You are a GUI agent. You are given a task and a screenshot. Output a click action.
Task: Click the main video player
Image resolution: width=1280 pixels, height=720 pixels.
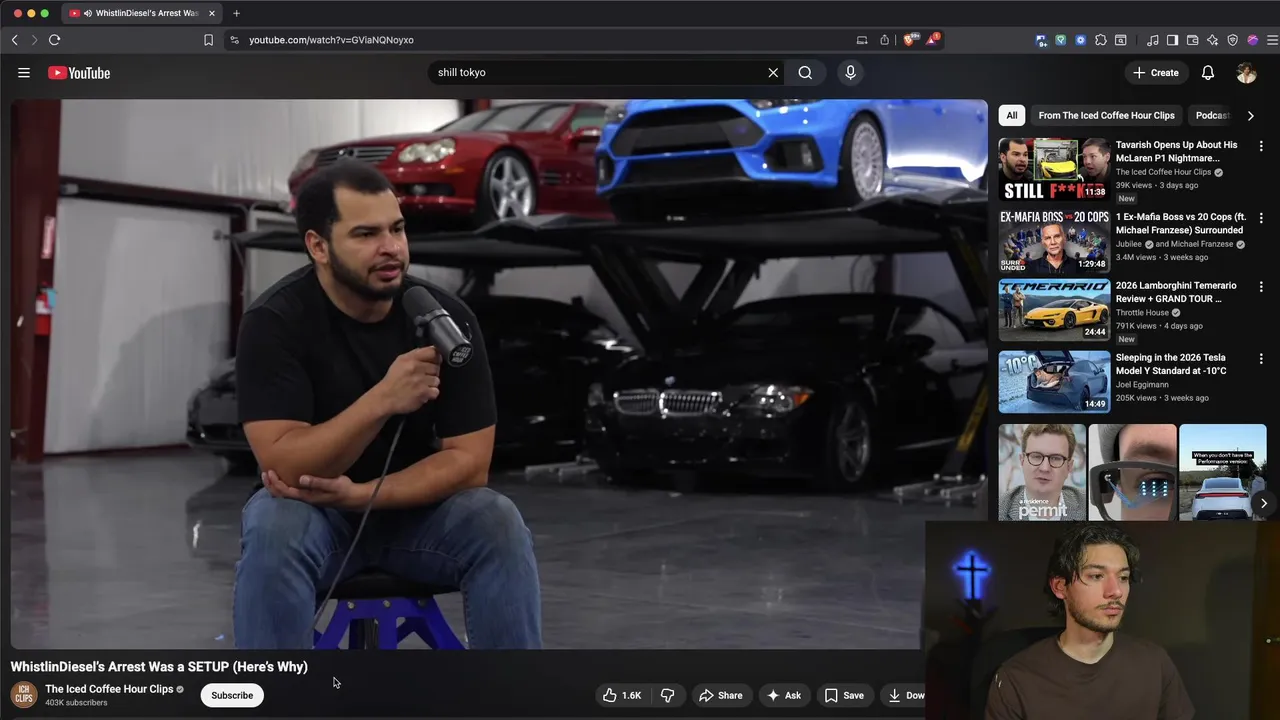click(498, 374)
